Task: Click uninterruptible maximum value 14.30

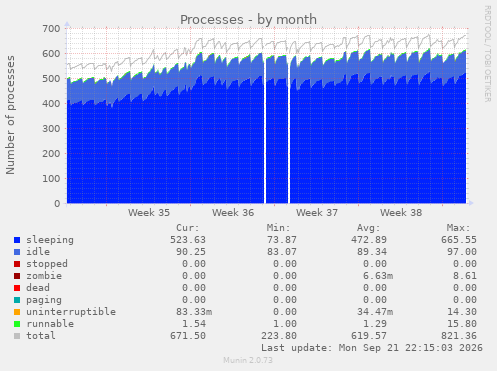Action: pos(462,312)
